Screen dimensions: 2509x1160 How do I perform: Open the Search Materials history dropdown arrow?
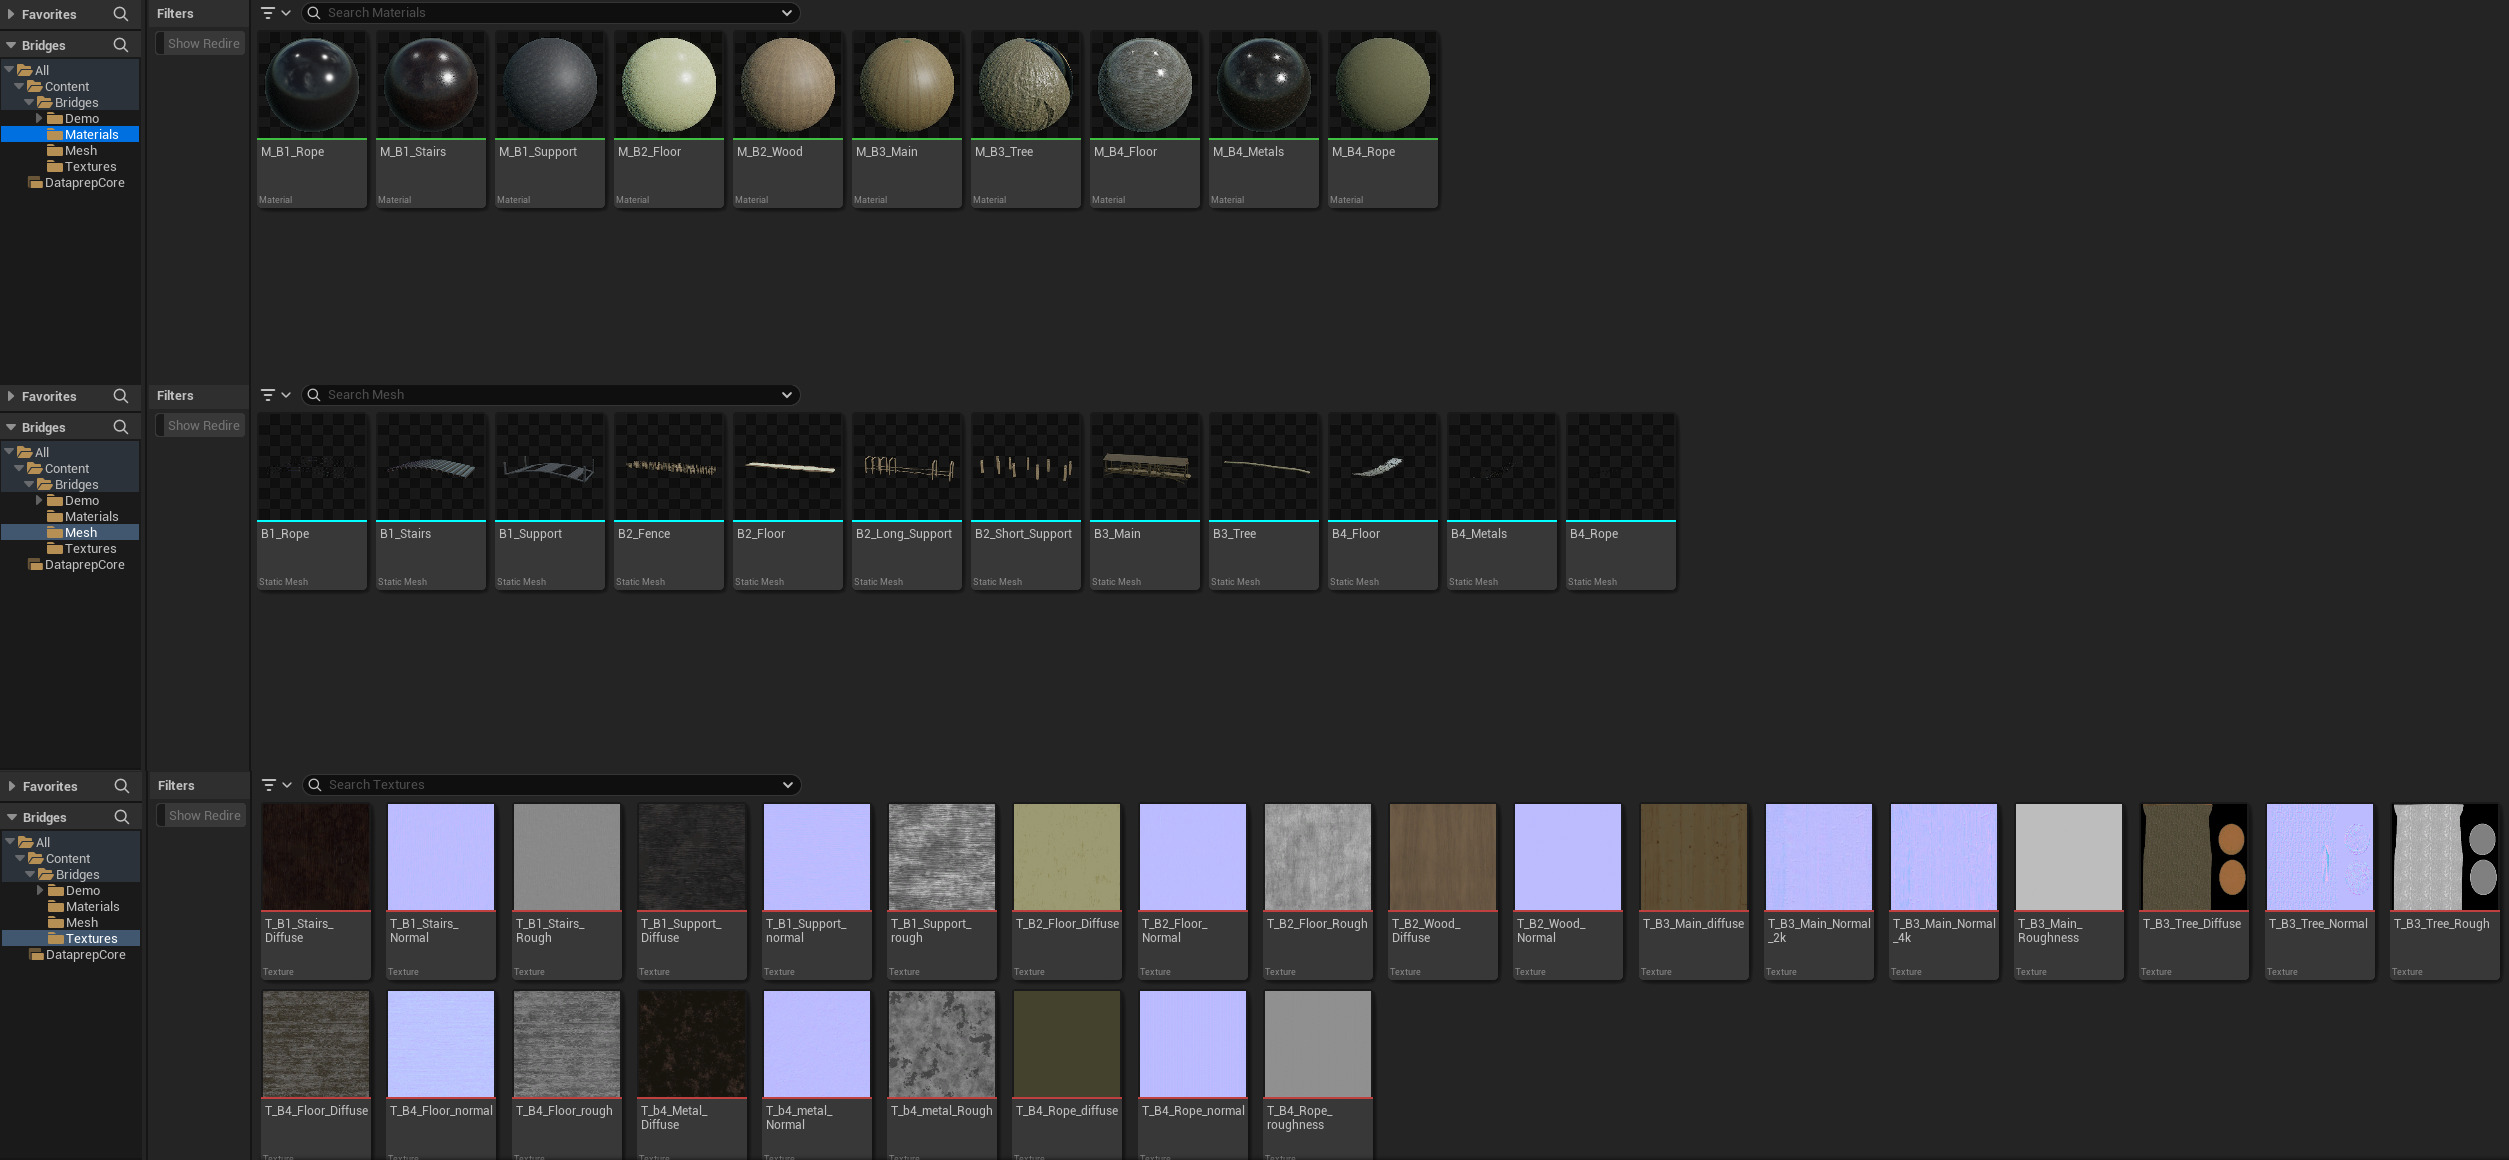[787, 13]
